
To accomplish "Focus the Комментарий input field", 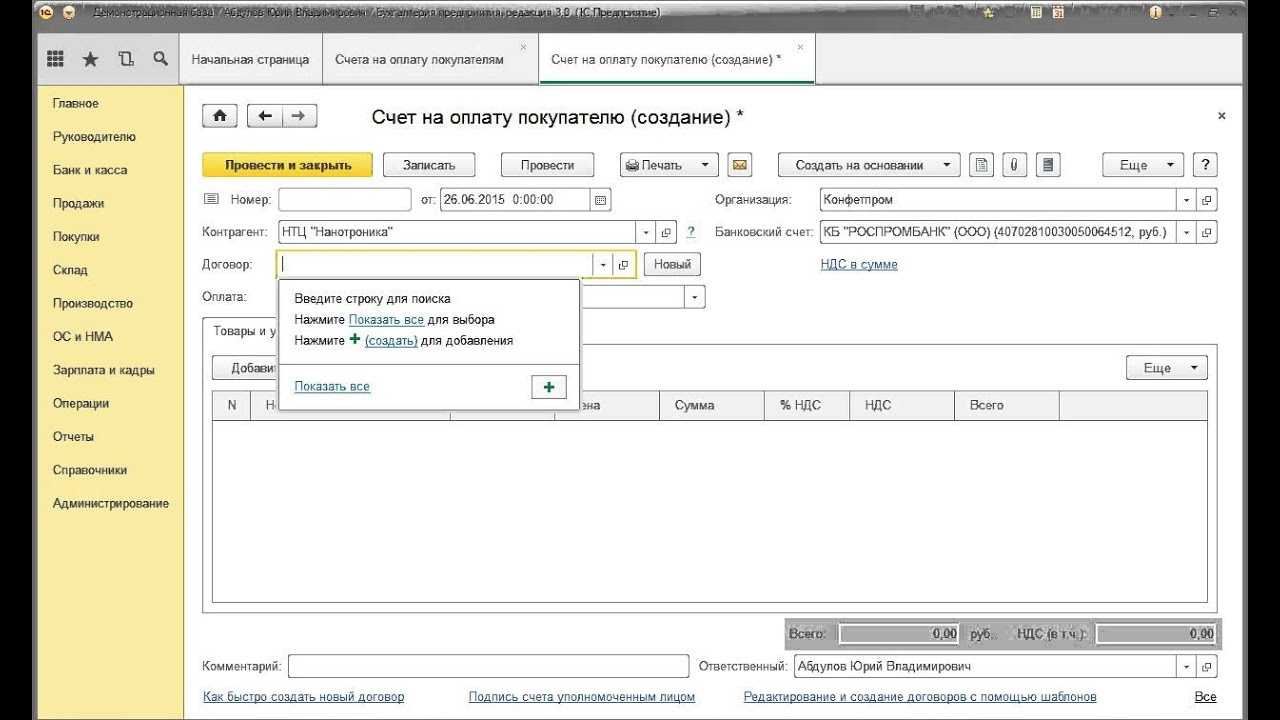I will coord(489,666).
